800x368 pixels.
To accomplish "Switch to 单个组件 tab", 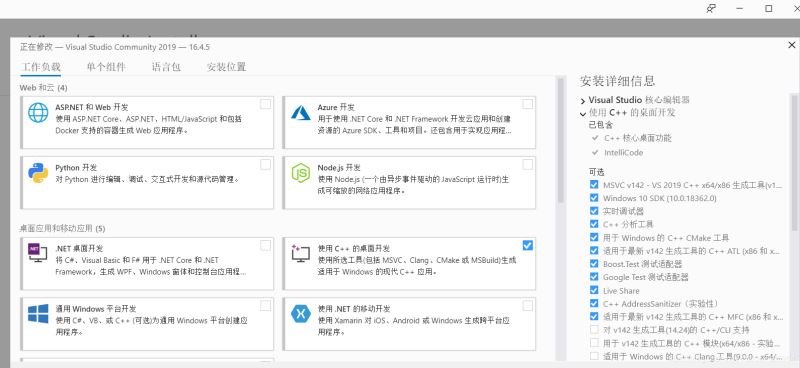I will pyautogui.click(x=106, y=67).
